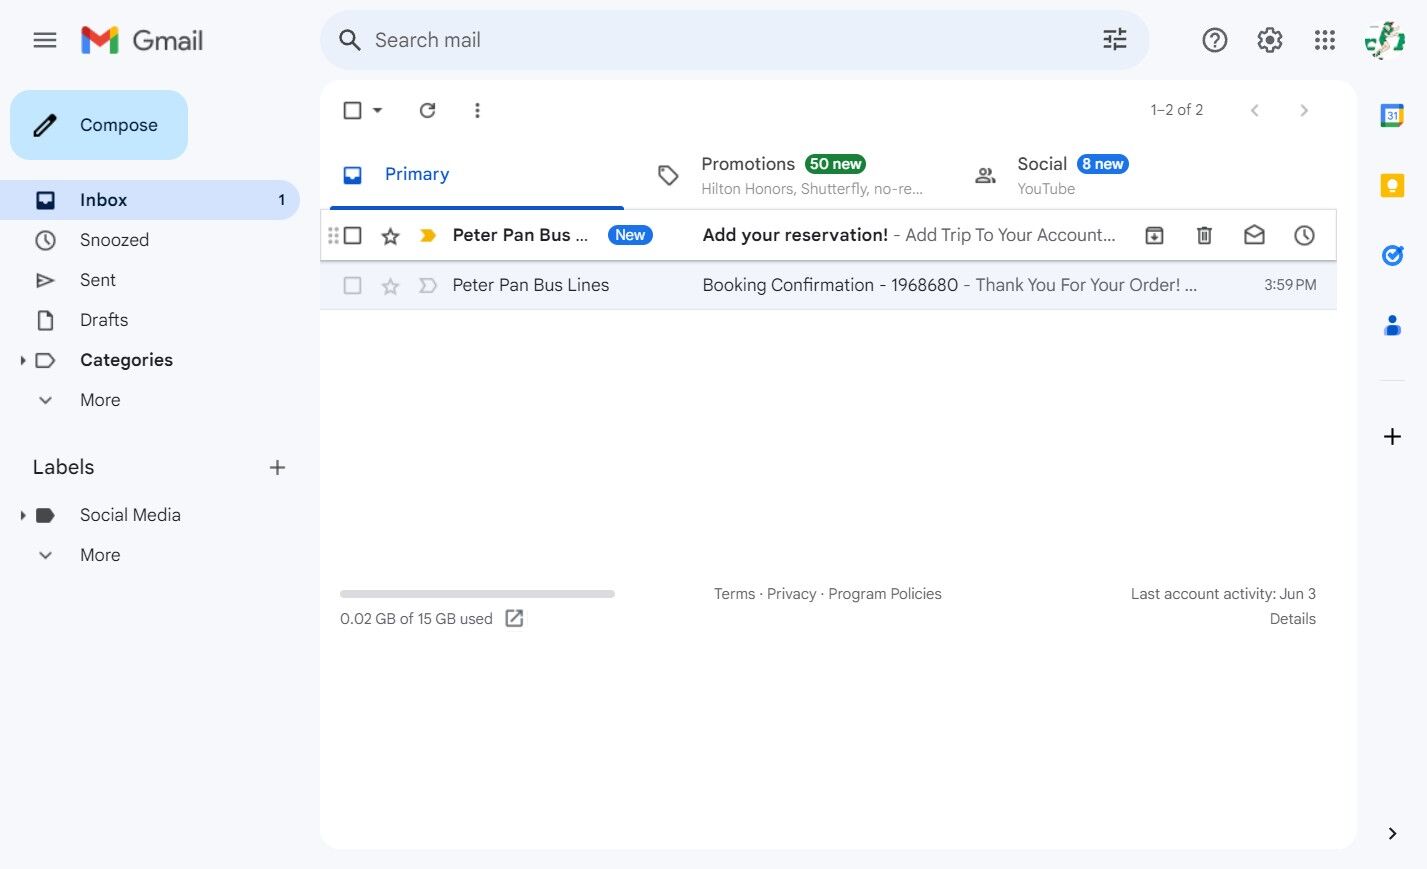The height and width of the screenshot is (869, 1427).
Task: Open the Google apps grid
Action: tap(1325, 40)
